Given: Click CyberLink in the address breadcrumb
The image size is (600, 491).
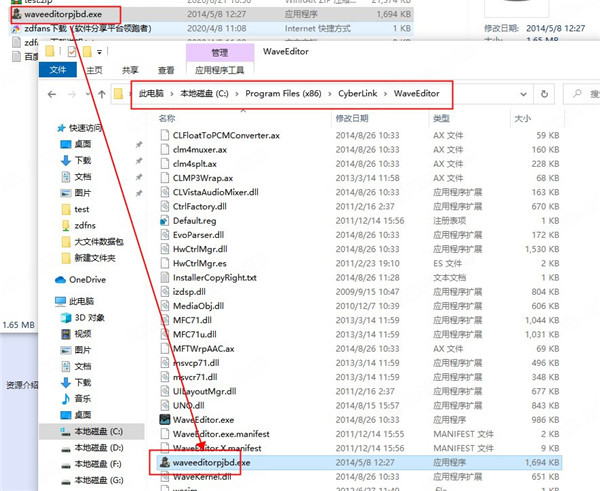Looking at the screenshot, I should [357, 93].
